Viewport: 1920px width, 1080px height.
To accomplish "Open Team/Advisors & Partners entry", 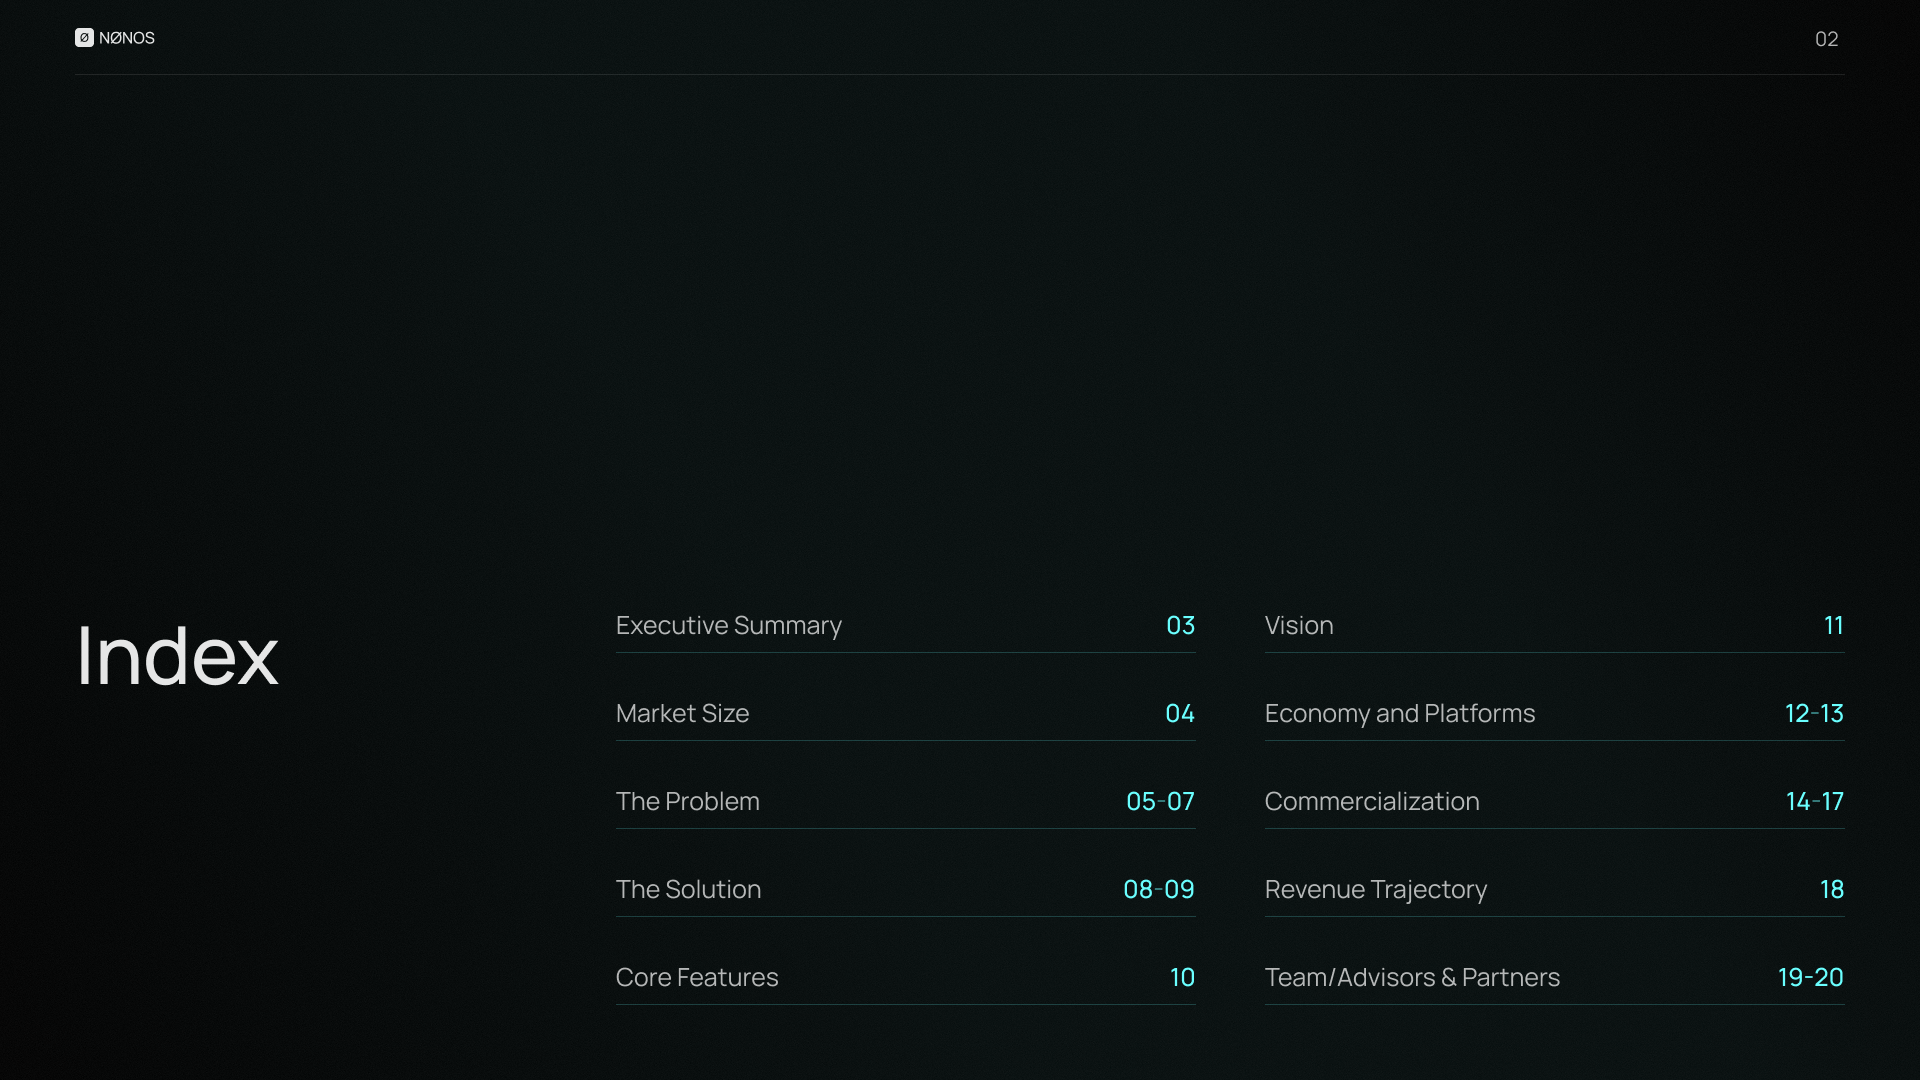I will tap(1411, 978).
